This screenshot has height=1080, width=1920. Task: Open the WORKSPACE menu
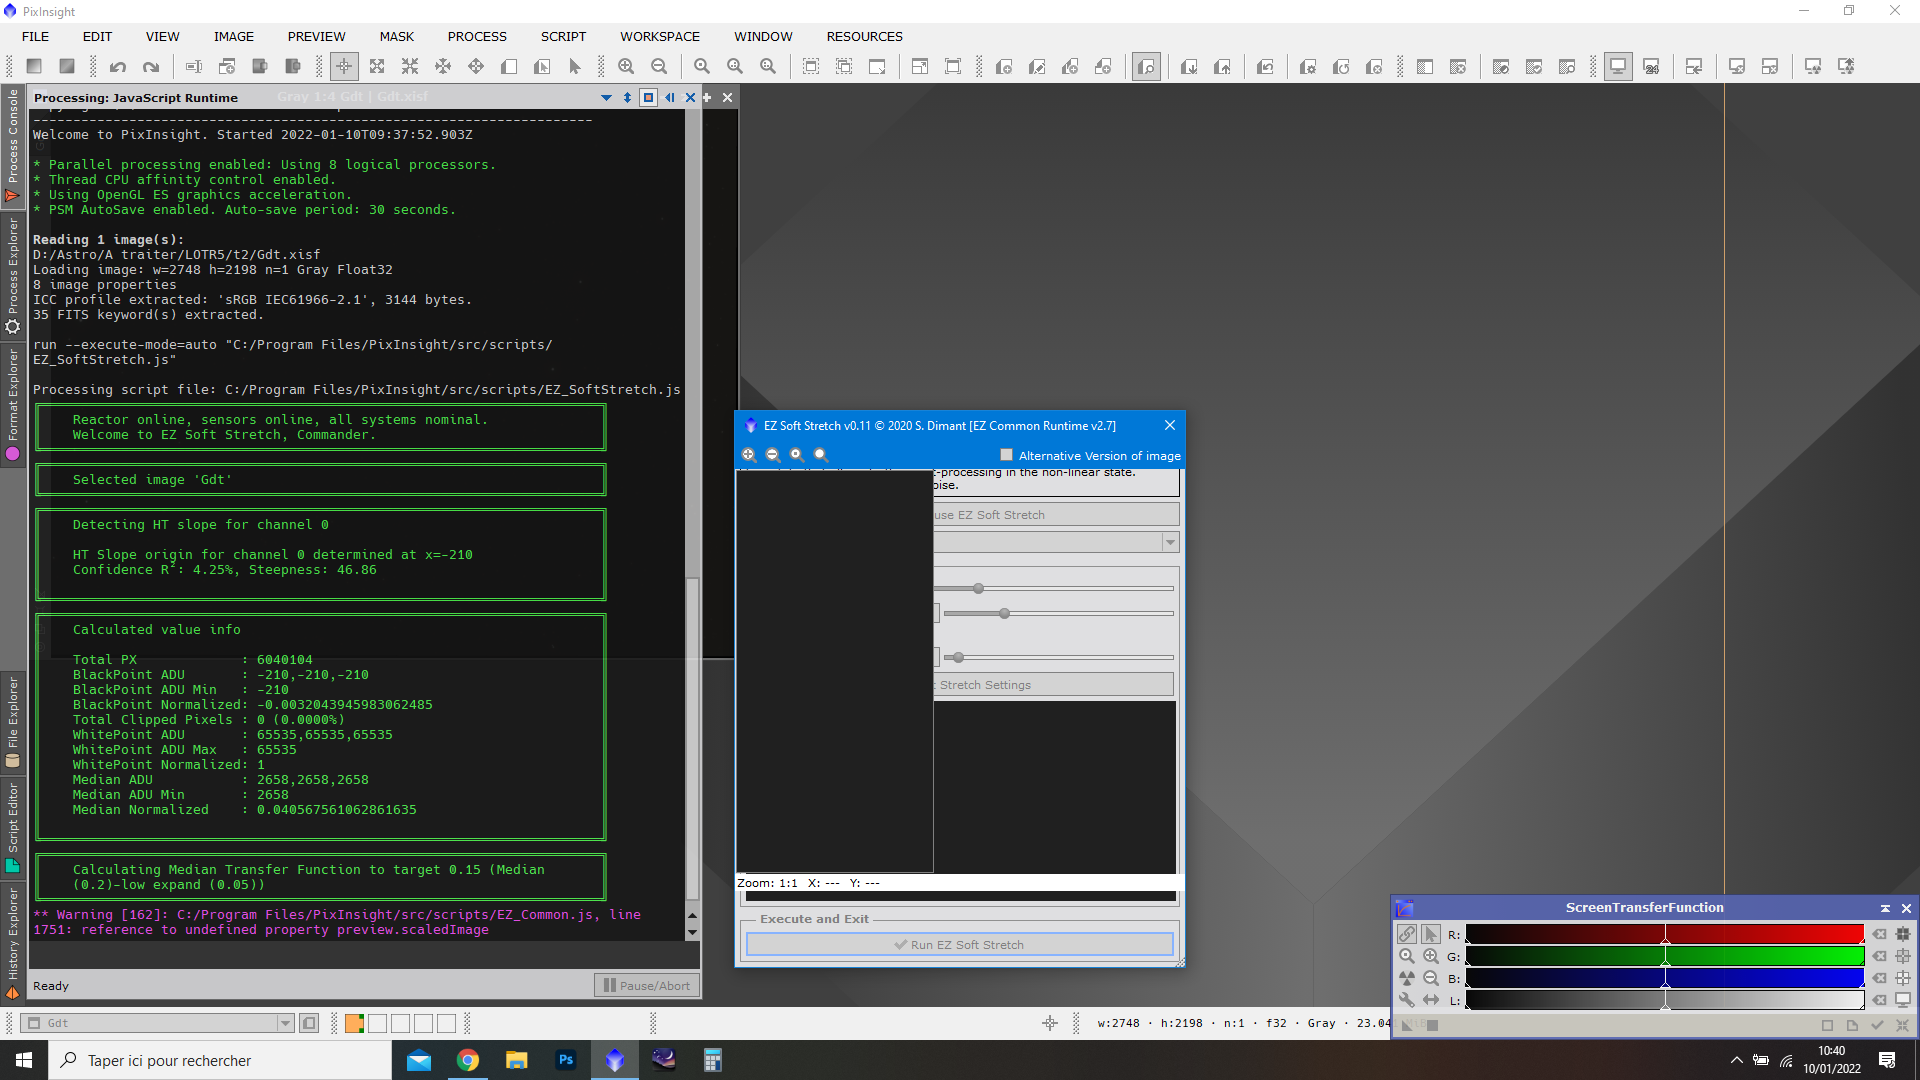(x=660, y=36)
